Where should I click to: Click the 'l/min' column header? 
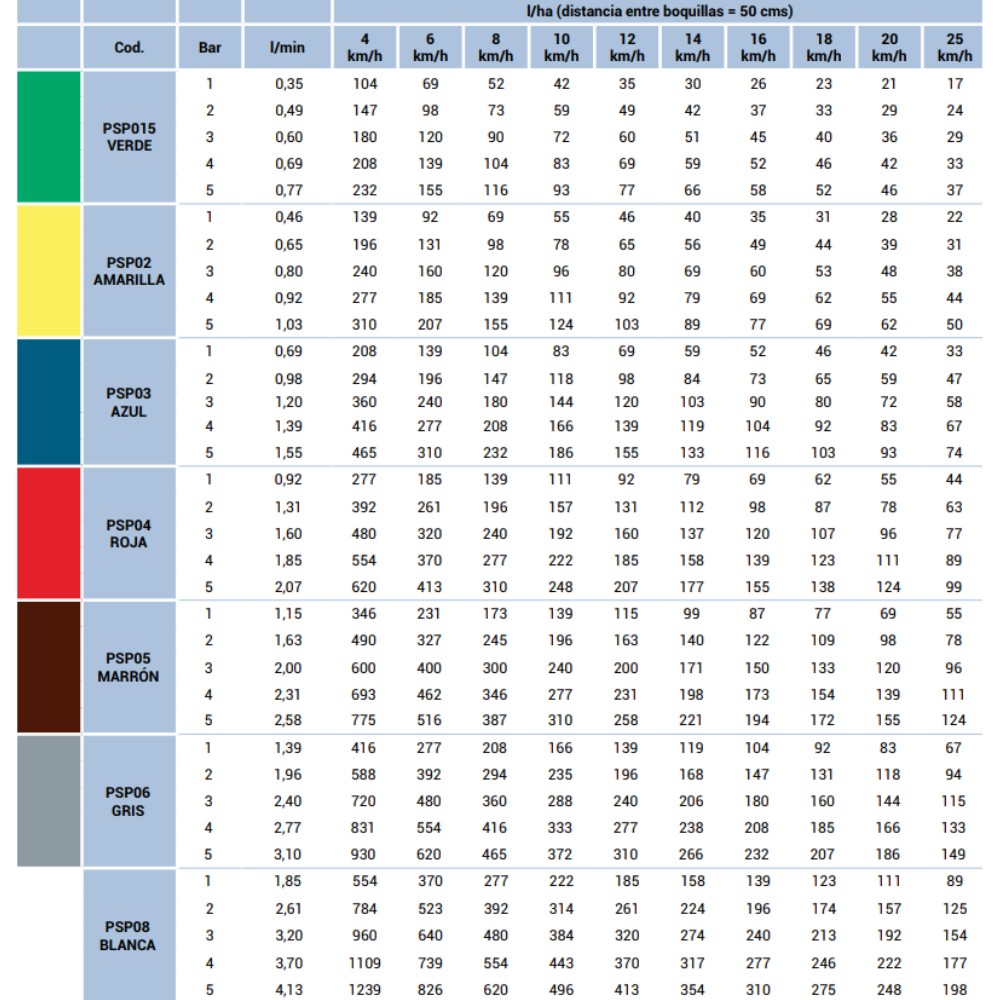click(x=287, y=47)
